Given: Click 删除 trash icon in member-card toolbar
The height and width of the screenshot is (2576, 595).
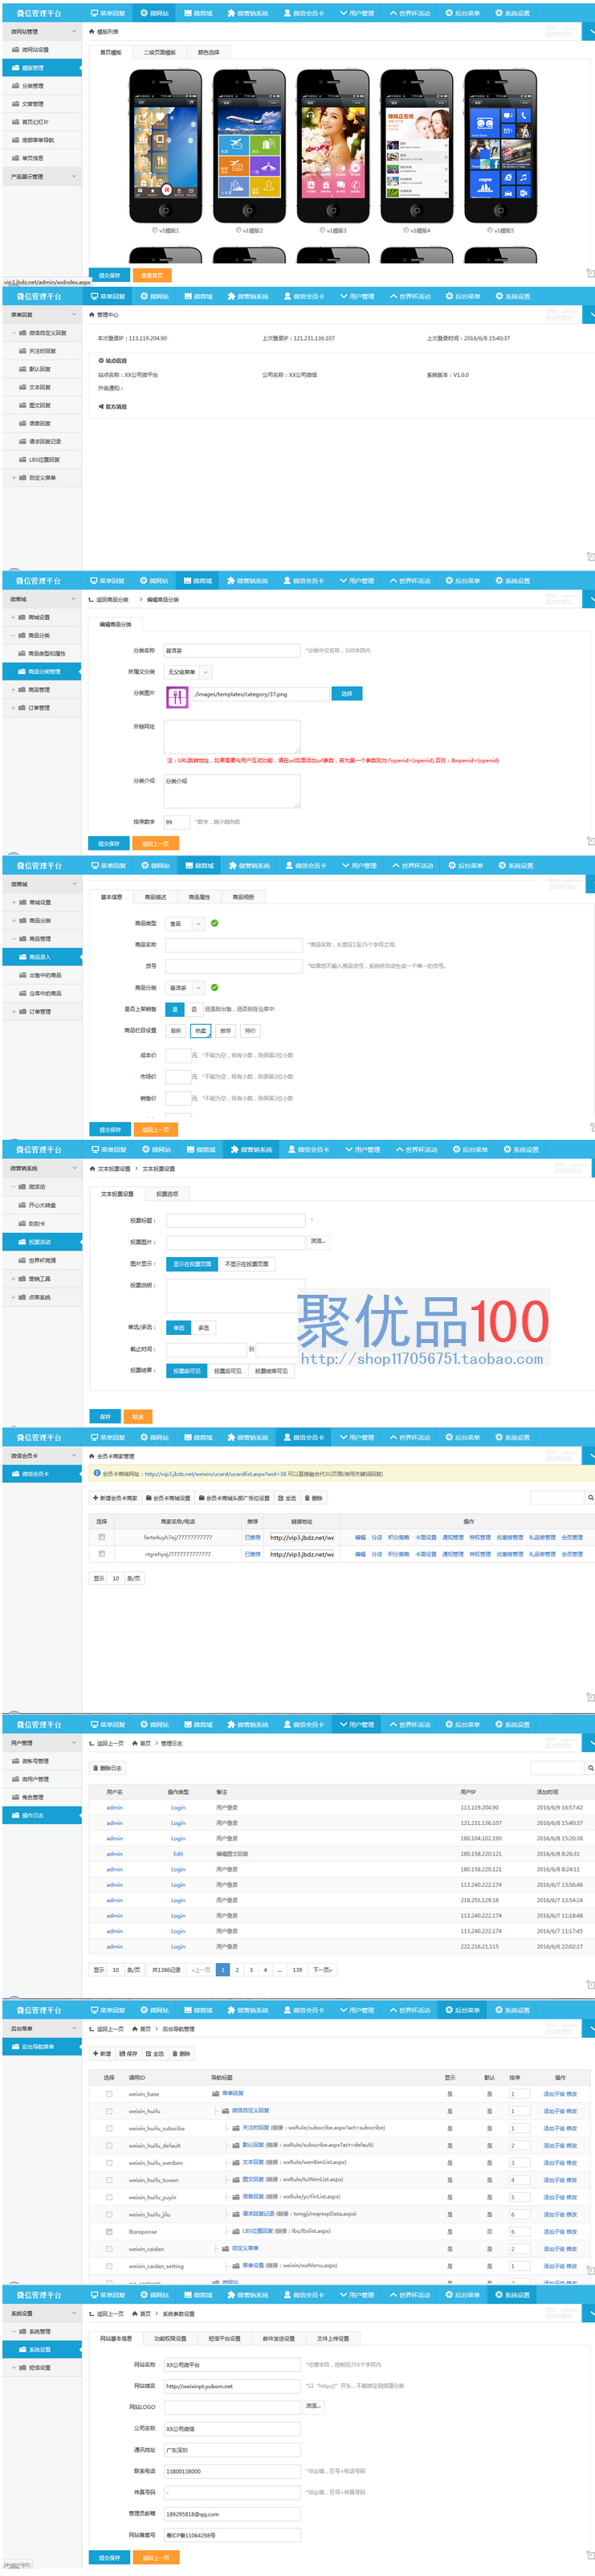Looking at the screenshot, I should [307, 1498].
